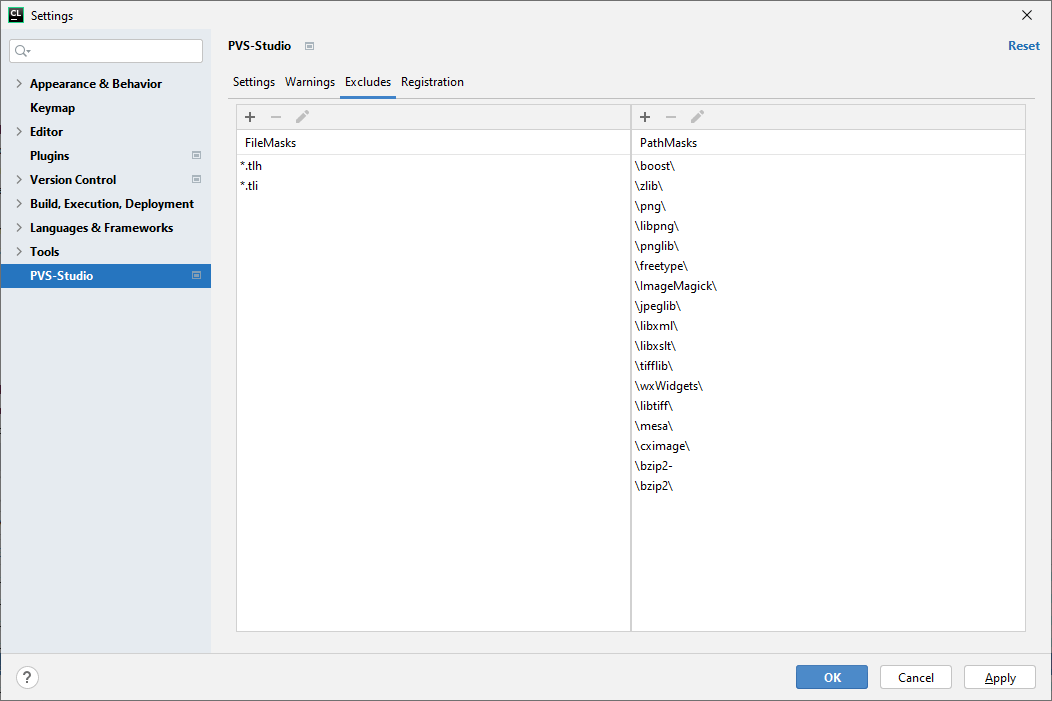Switch to the Settings tab
This screenshot has width=1052, height=701.
click(254, 82)
